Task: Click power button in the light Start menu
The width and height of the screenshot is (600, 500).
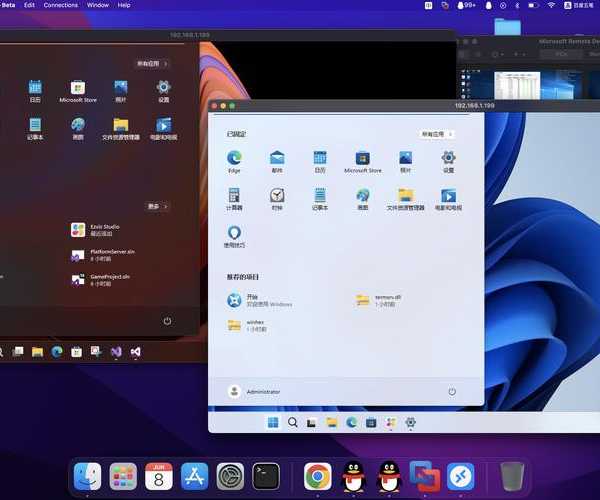Action: (x=452, y=391)
